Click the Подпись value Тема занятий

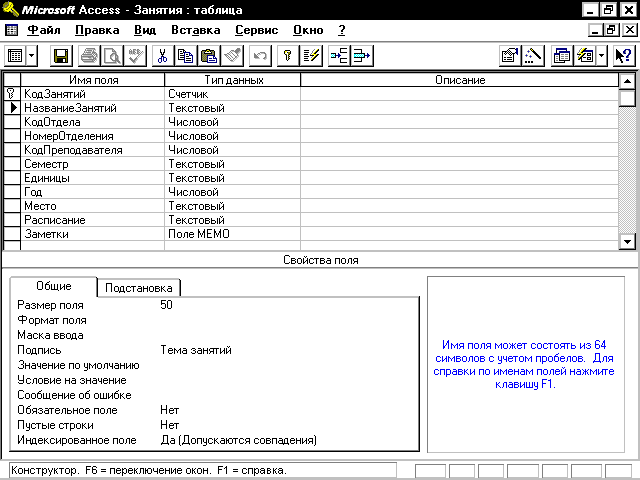pos(196,350)
